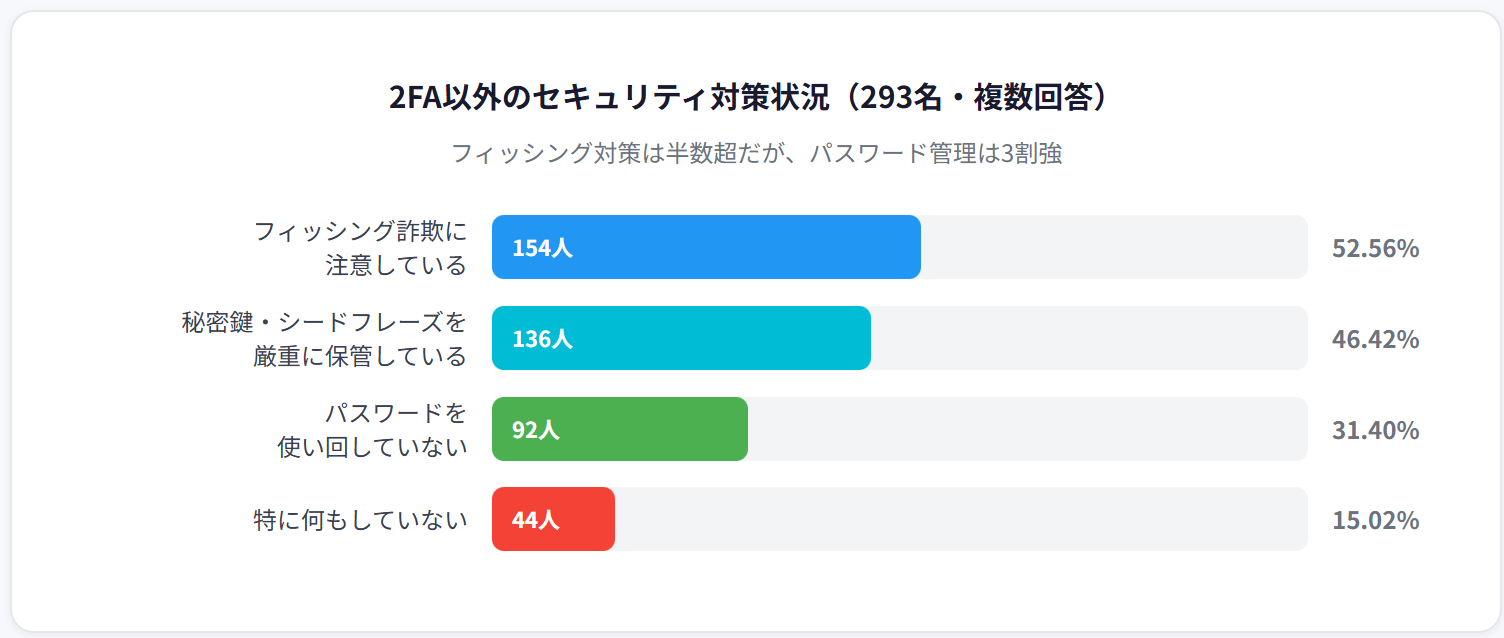
Task: Click the 15.02% percentage figure
Action: 1375,521
